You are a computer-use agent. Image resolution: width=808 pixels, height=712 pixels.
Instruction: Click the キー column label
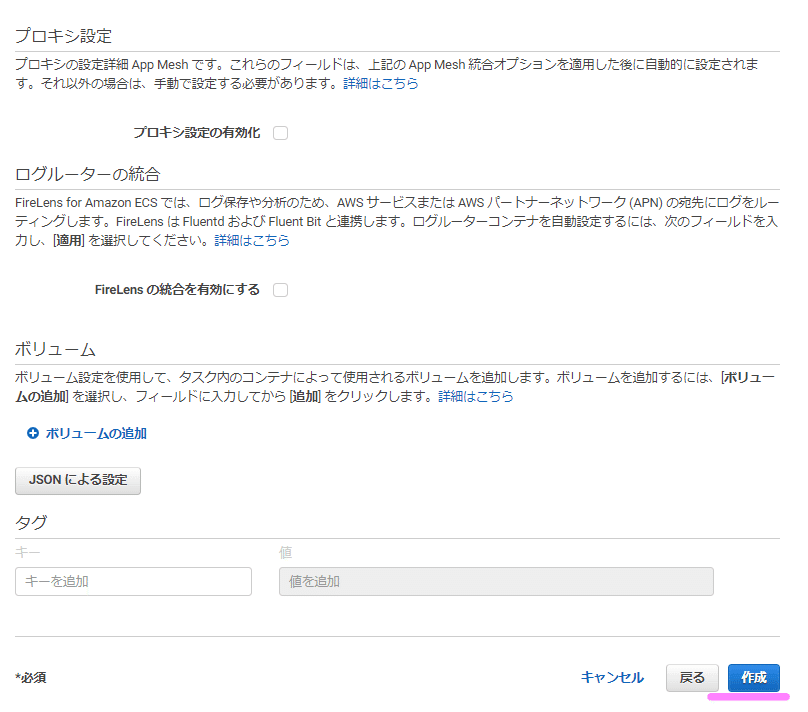pyautogui.click(x=27, y=552)
